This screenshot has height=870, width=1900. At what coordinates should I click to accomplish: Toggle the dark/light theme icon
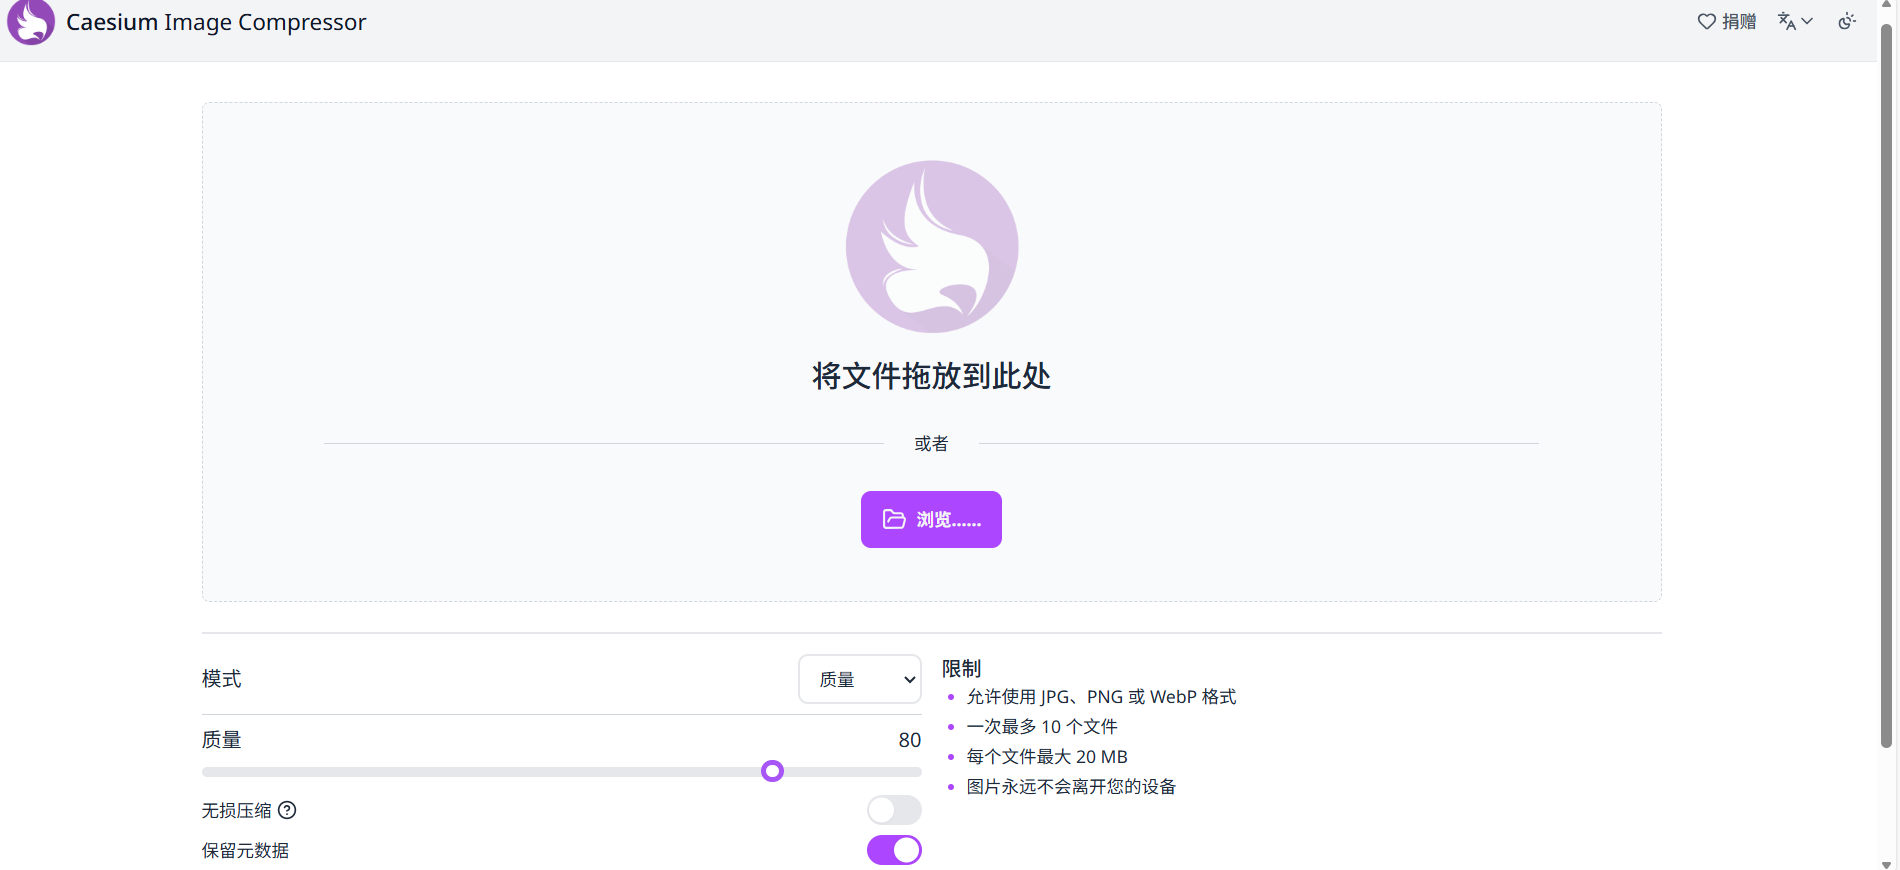click(x=1847, y=21)
